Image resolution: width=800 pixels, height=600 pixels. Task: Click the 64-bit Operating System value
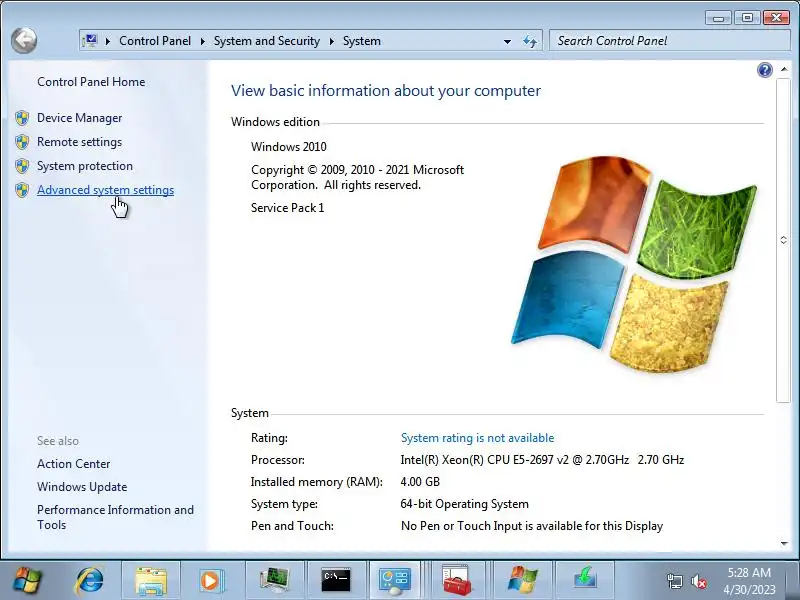click(x=464, y=504)
